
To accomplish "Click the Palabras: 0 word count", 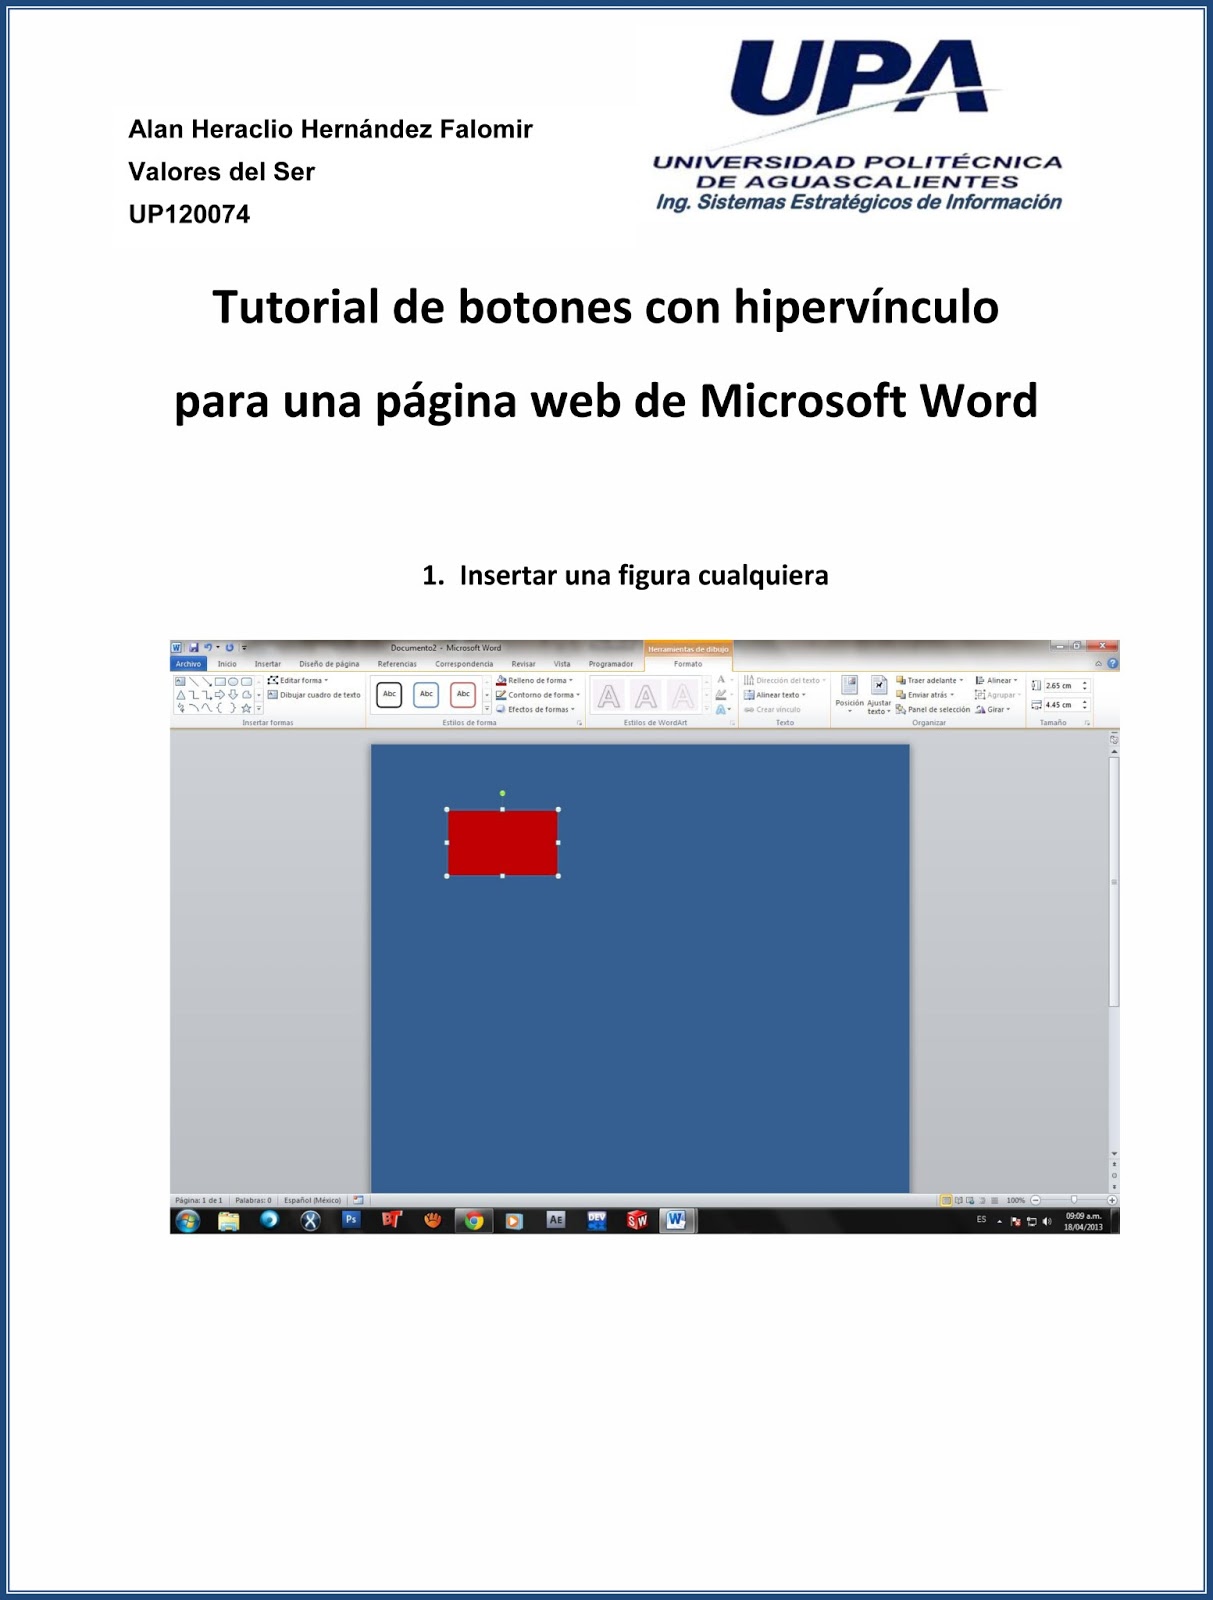I will (x=253, y=1200).
